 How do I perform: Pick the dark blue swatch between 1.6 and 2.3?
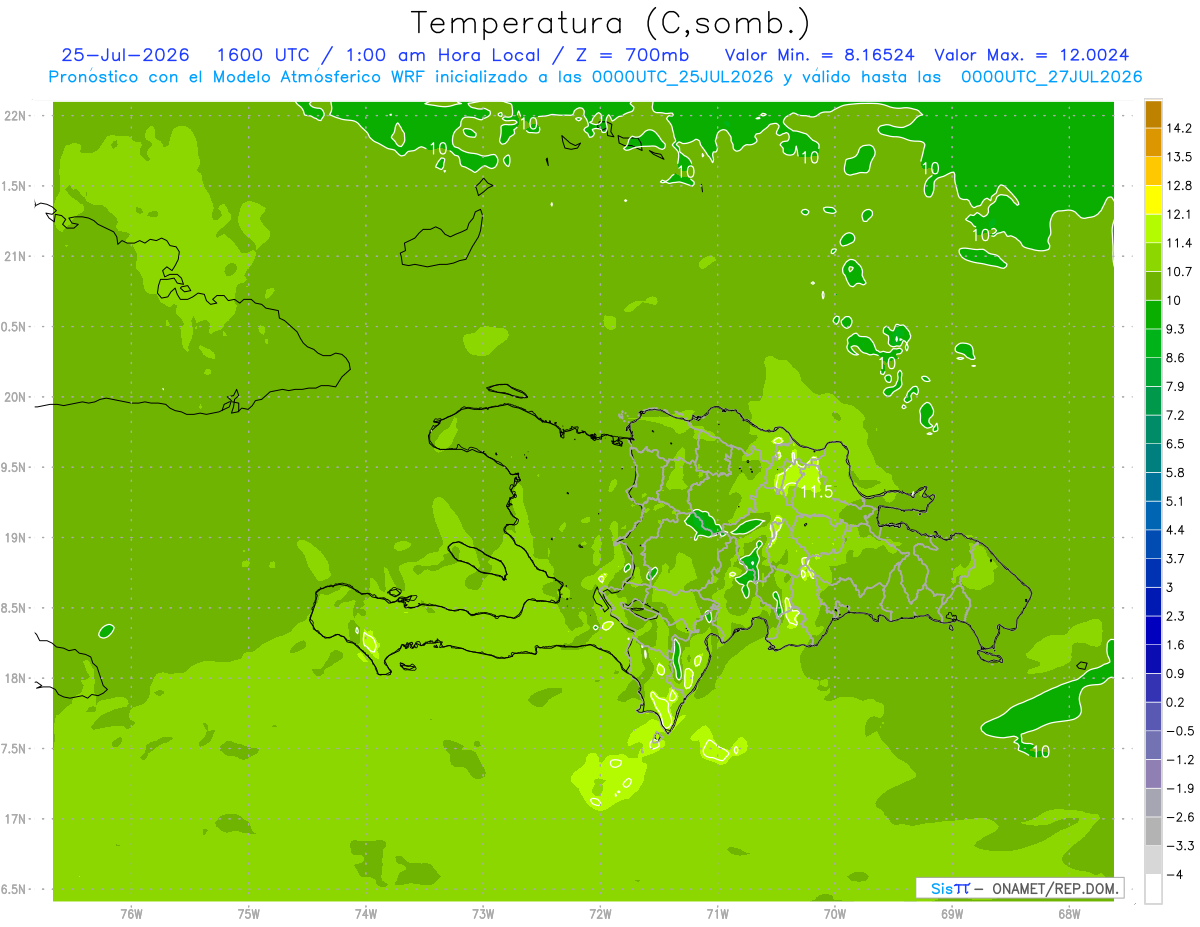(x=1153, y=631)
